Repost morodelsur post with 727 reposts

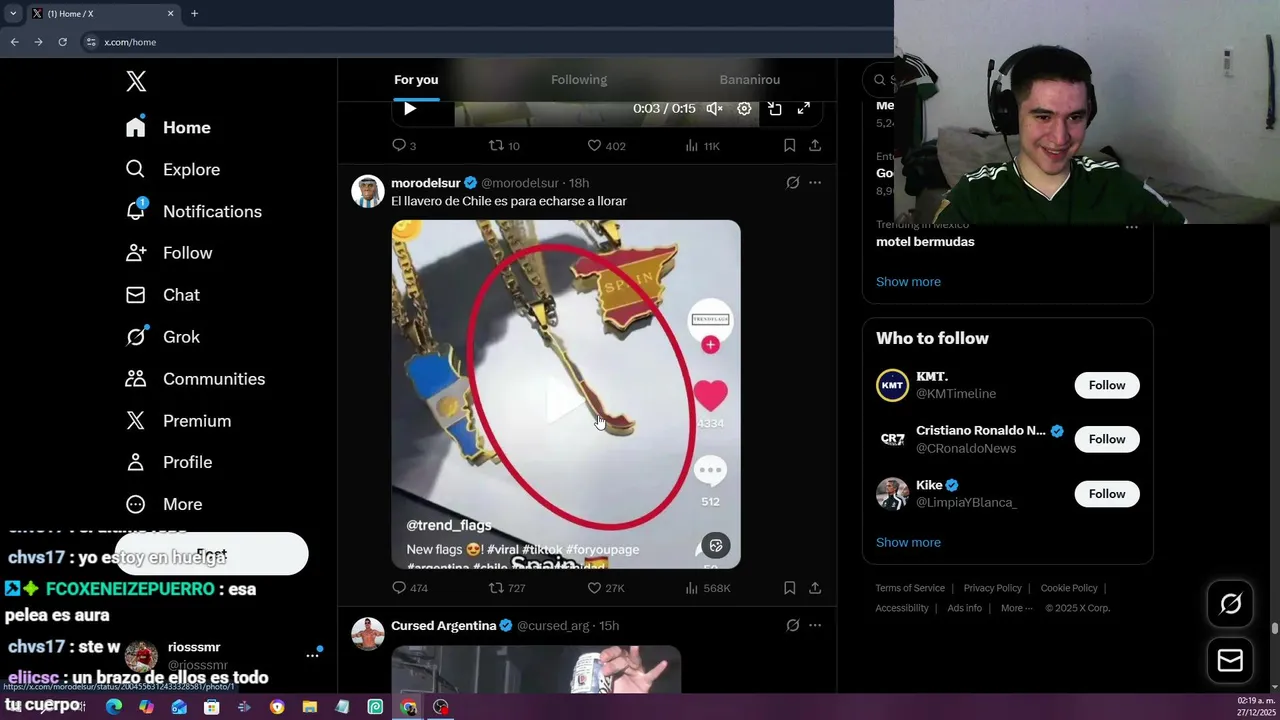[506, 588]
